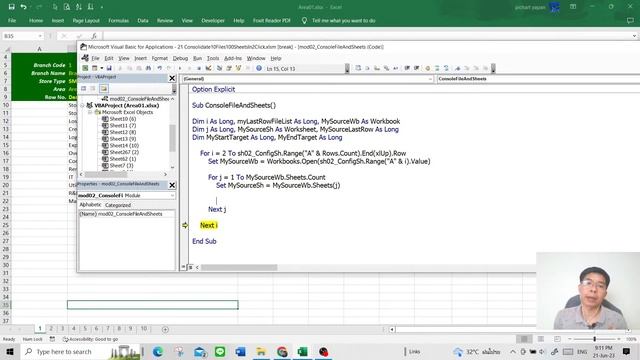Select Sheet14 (10) in the project tree
The height and width of the screenshot is (360, 640).
pyautogui.click(x=124, y=145)
